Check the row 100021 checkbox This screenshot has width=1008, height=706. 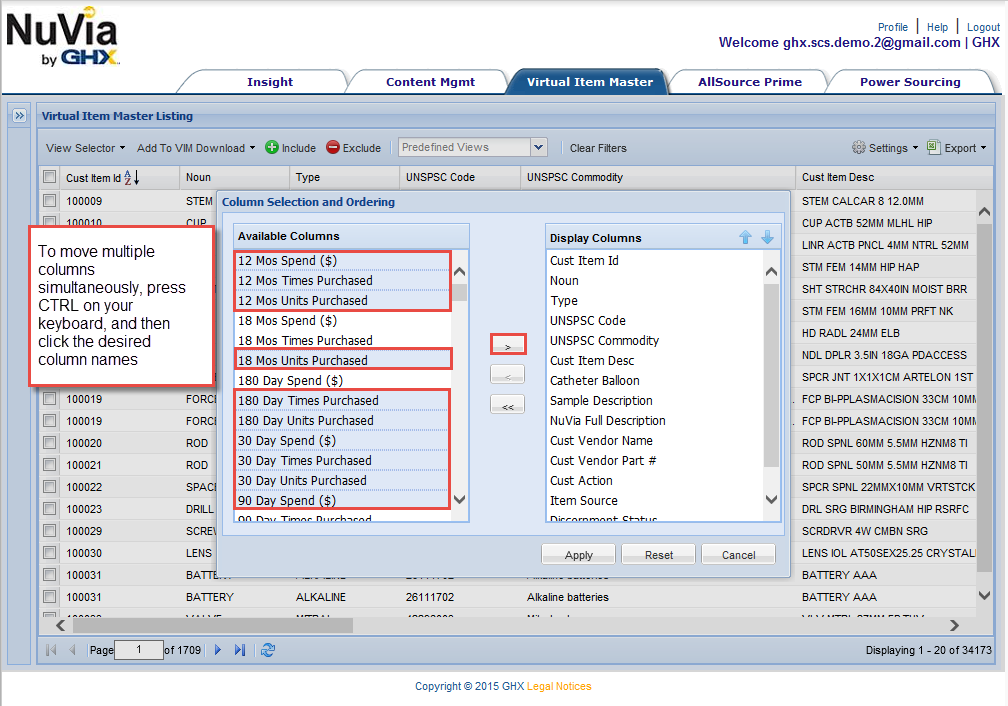50,464
